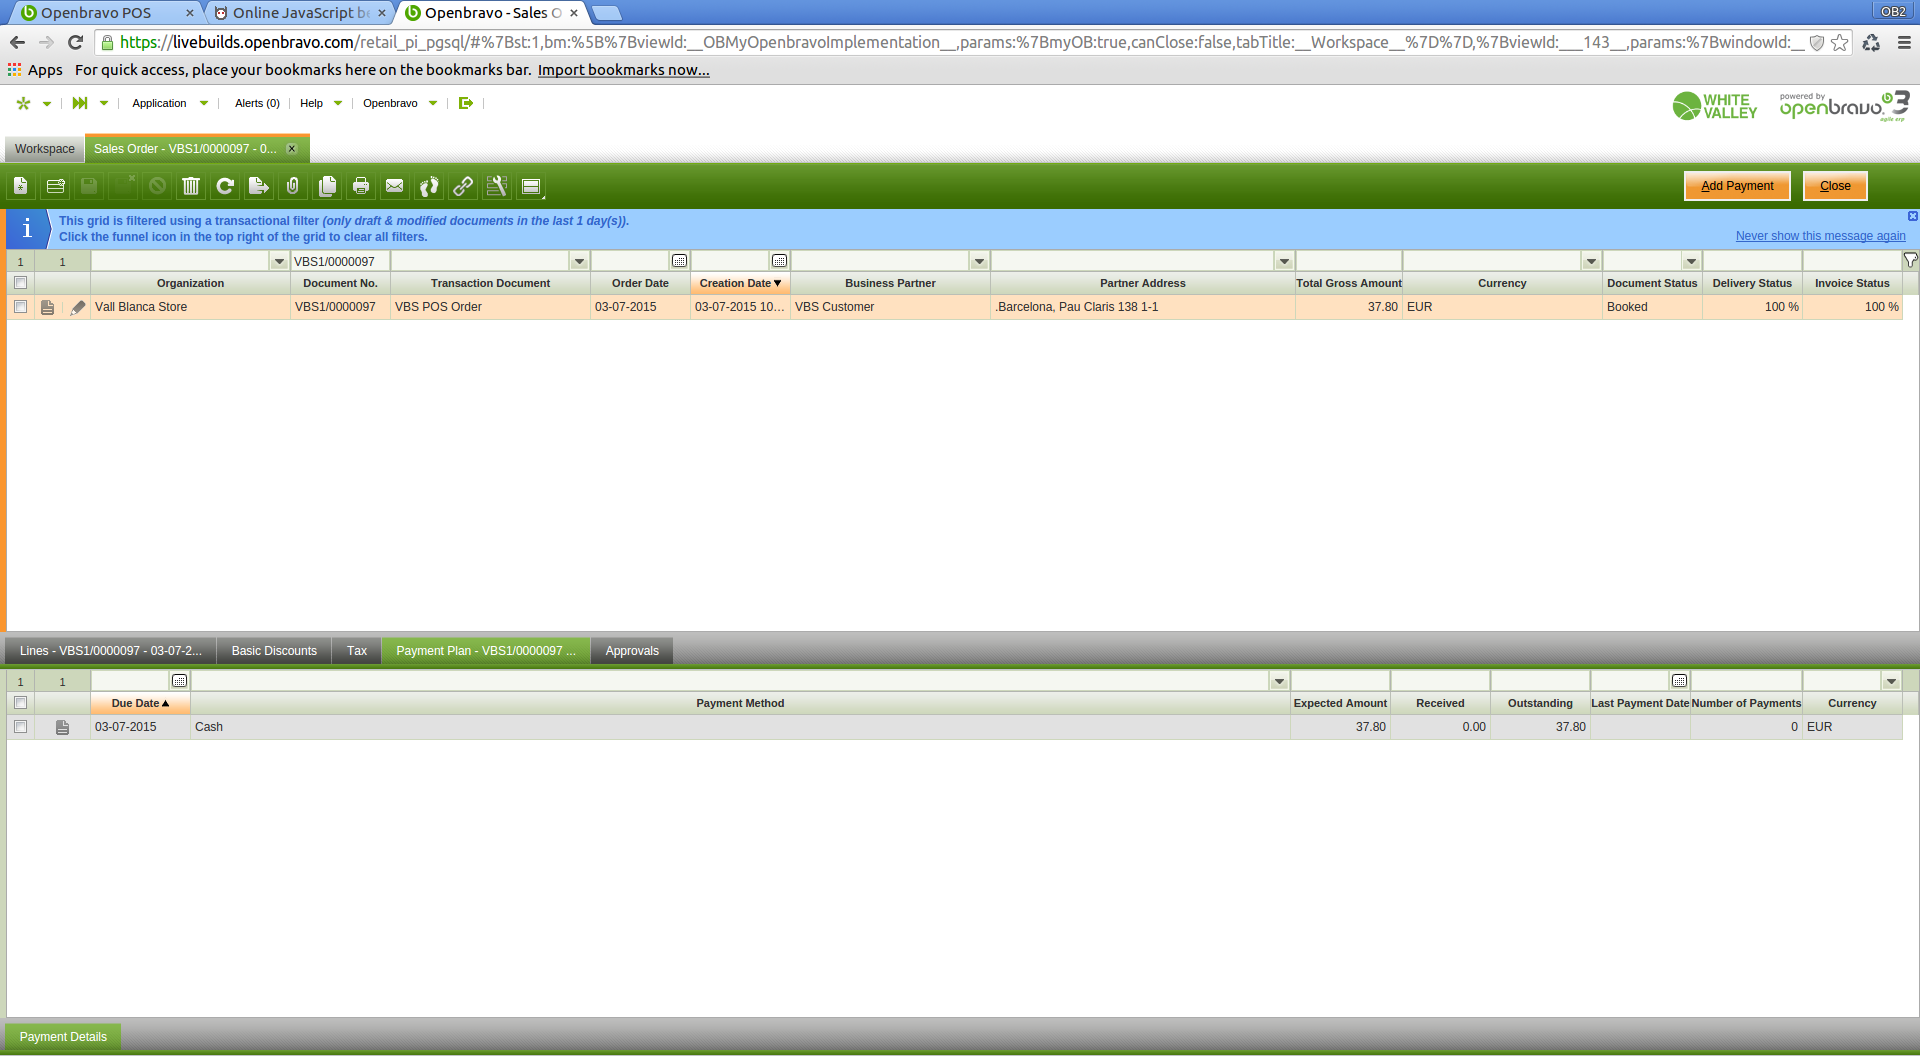Click the Add Payment button
Image resolution: width=1920 pixels, height=1056 pixels.
pos(1737,186)
